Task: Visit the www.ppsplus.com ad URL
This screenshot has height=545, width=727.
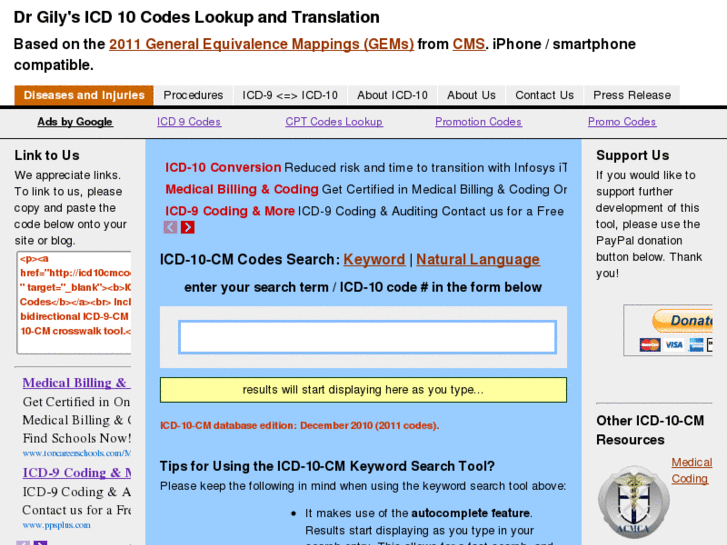Action: pyautogui.click(x=56, y=525)
